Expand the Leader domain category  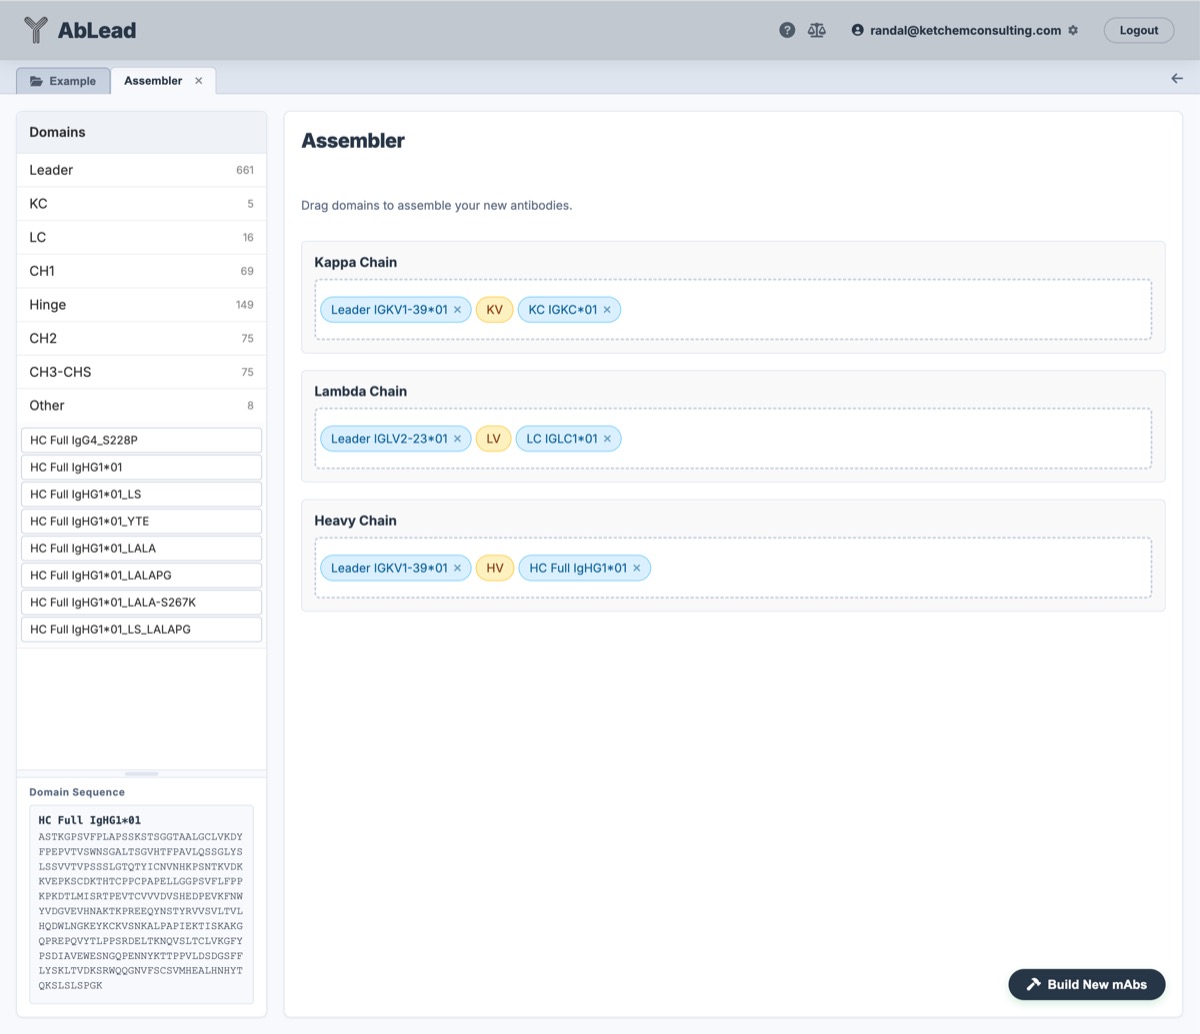tap(141, 170)
